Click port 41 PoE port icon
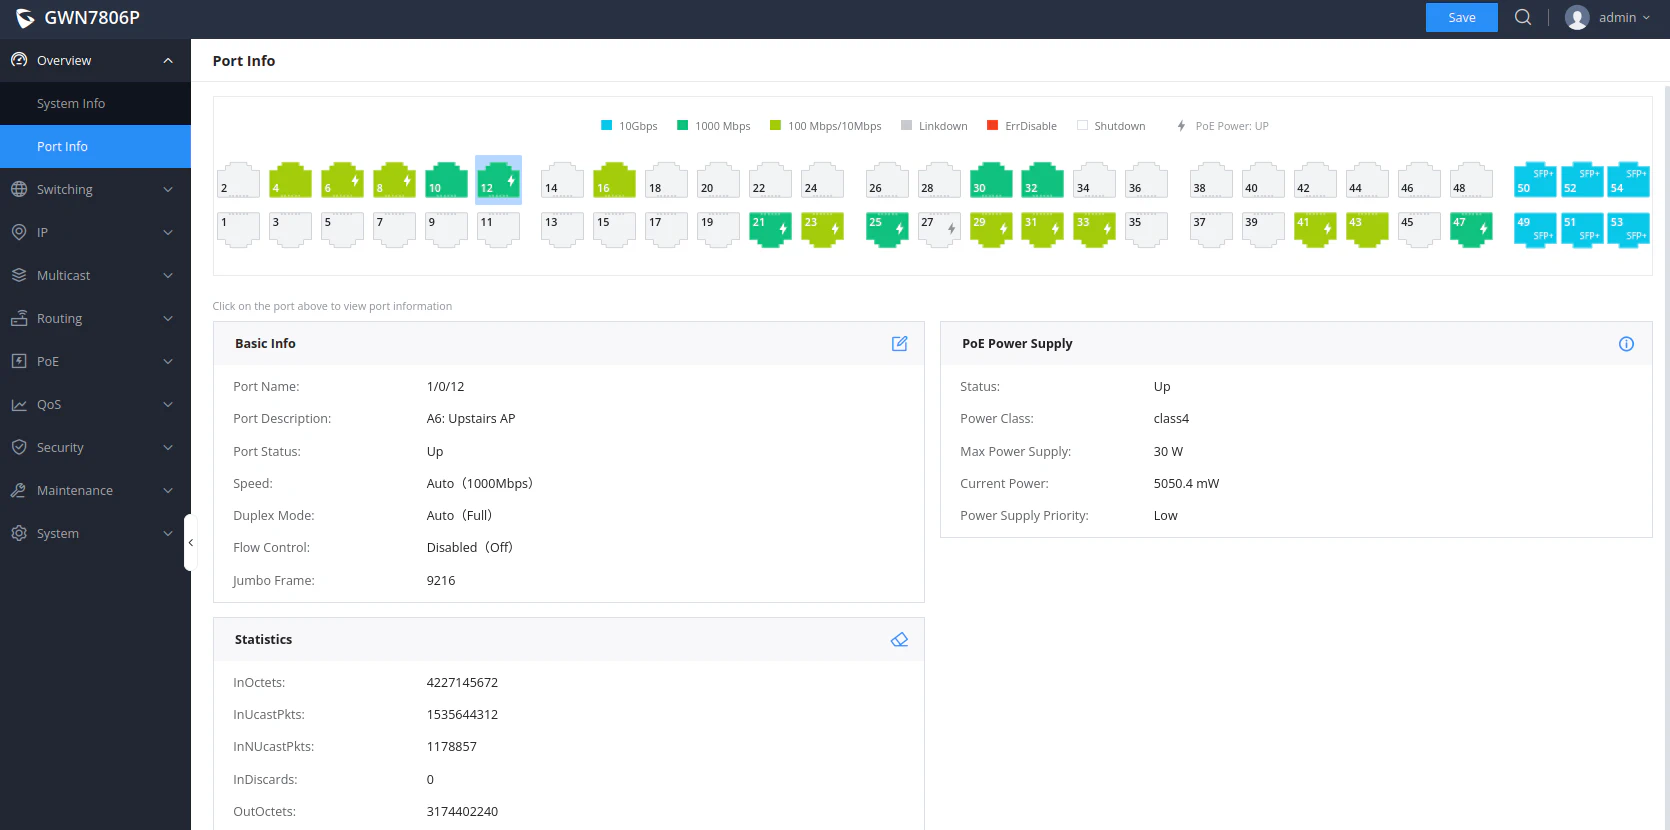The height and width of the screenshot is (830, 1670). [1314, 230]
